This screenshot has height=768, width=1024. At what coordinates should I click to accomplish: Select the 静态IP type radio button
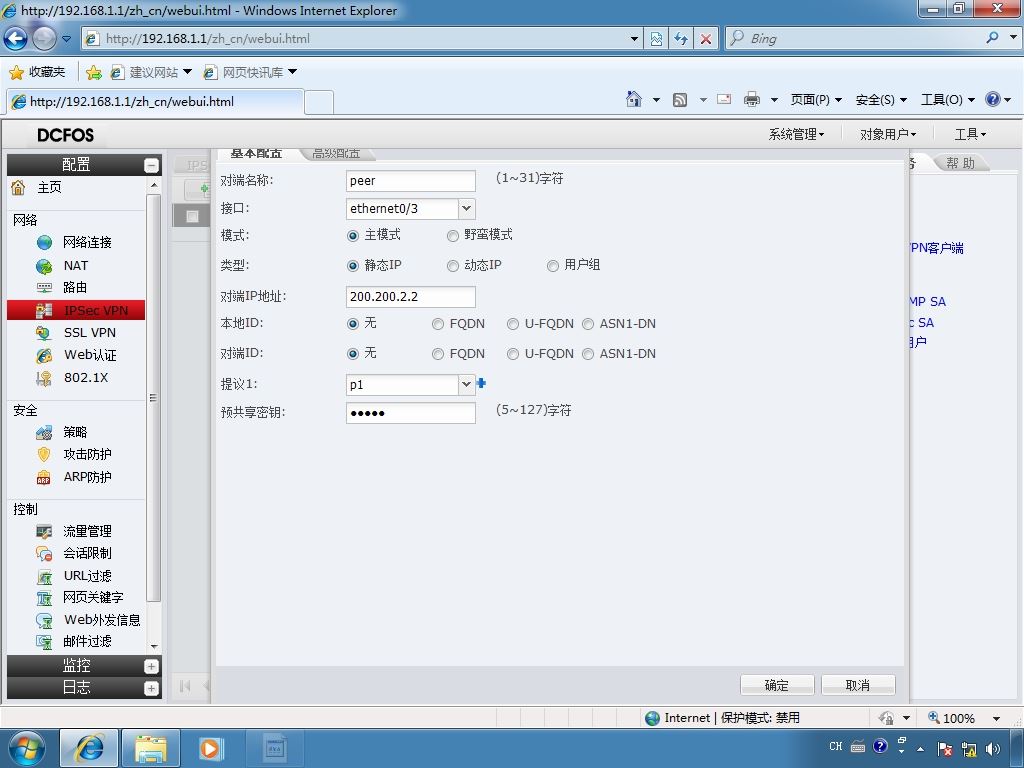tap(353, 266)
